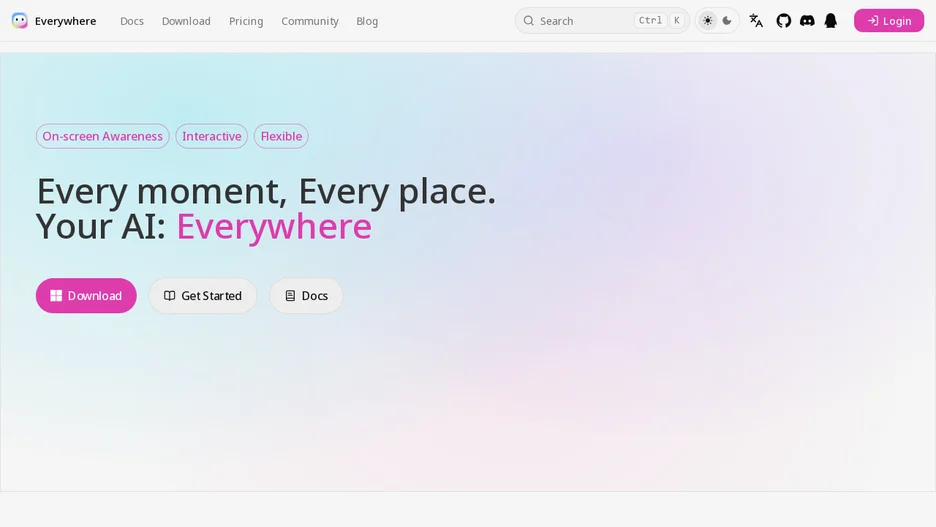Click the pink Download button
936x527 pixels.
pyautogui.click(x=86, y=295)
